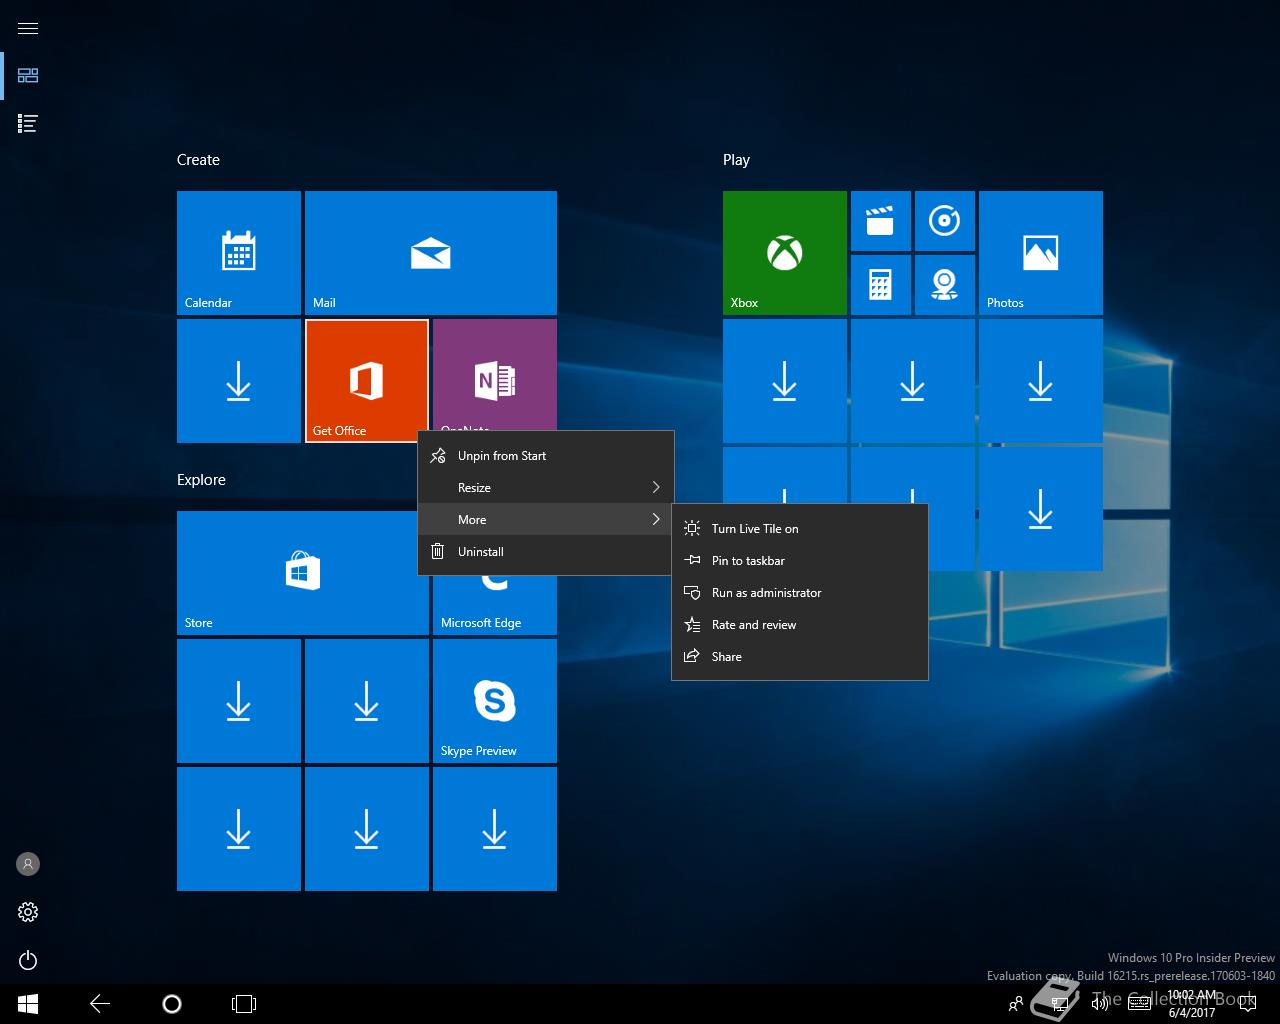Show the touch keyboard
The width and height of the screenshot is (1280, 1024).
1139,1004
